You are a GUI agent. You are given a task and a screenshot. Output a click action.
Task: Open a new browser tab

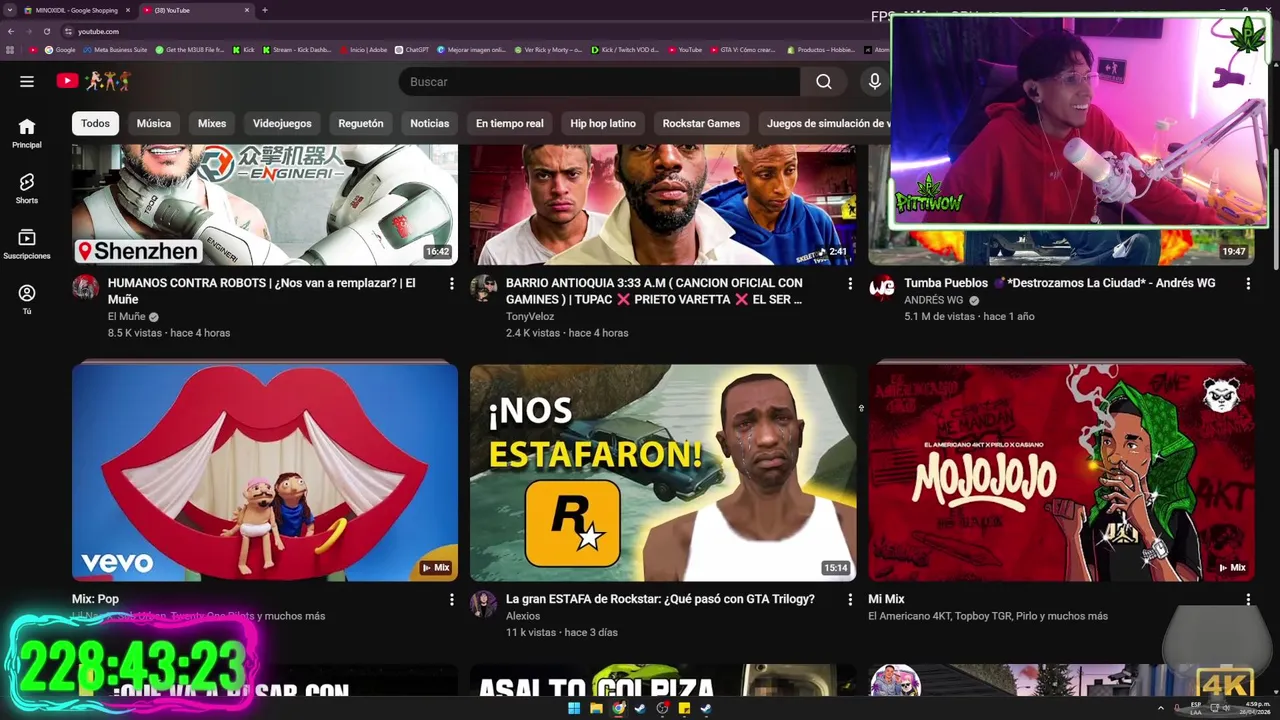(x=264, y=10)
